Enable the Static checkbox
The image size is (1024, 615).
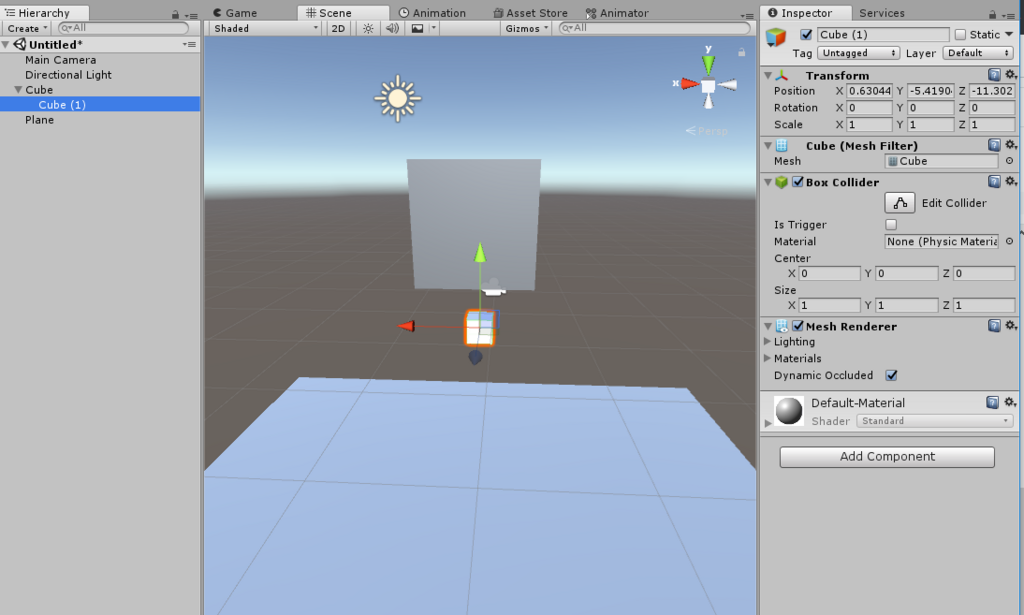pos(960,35)
